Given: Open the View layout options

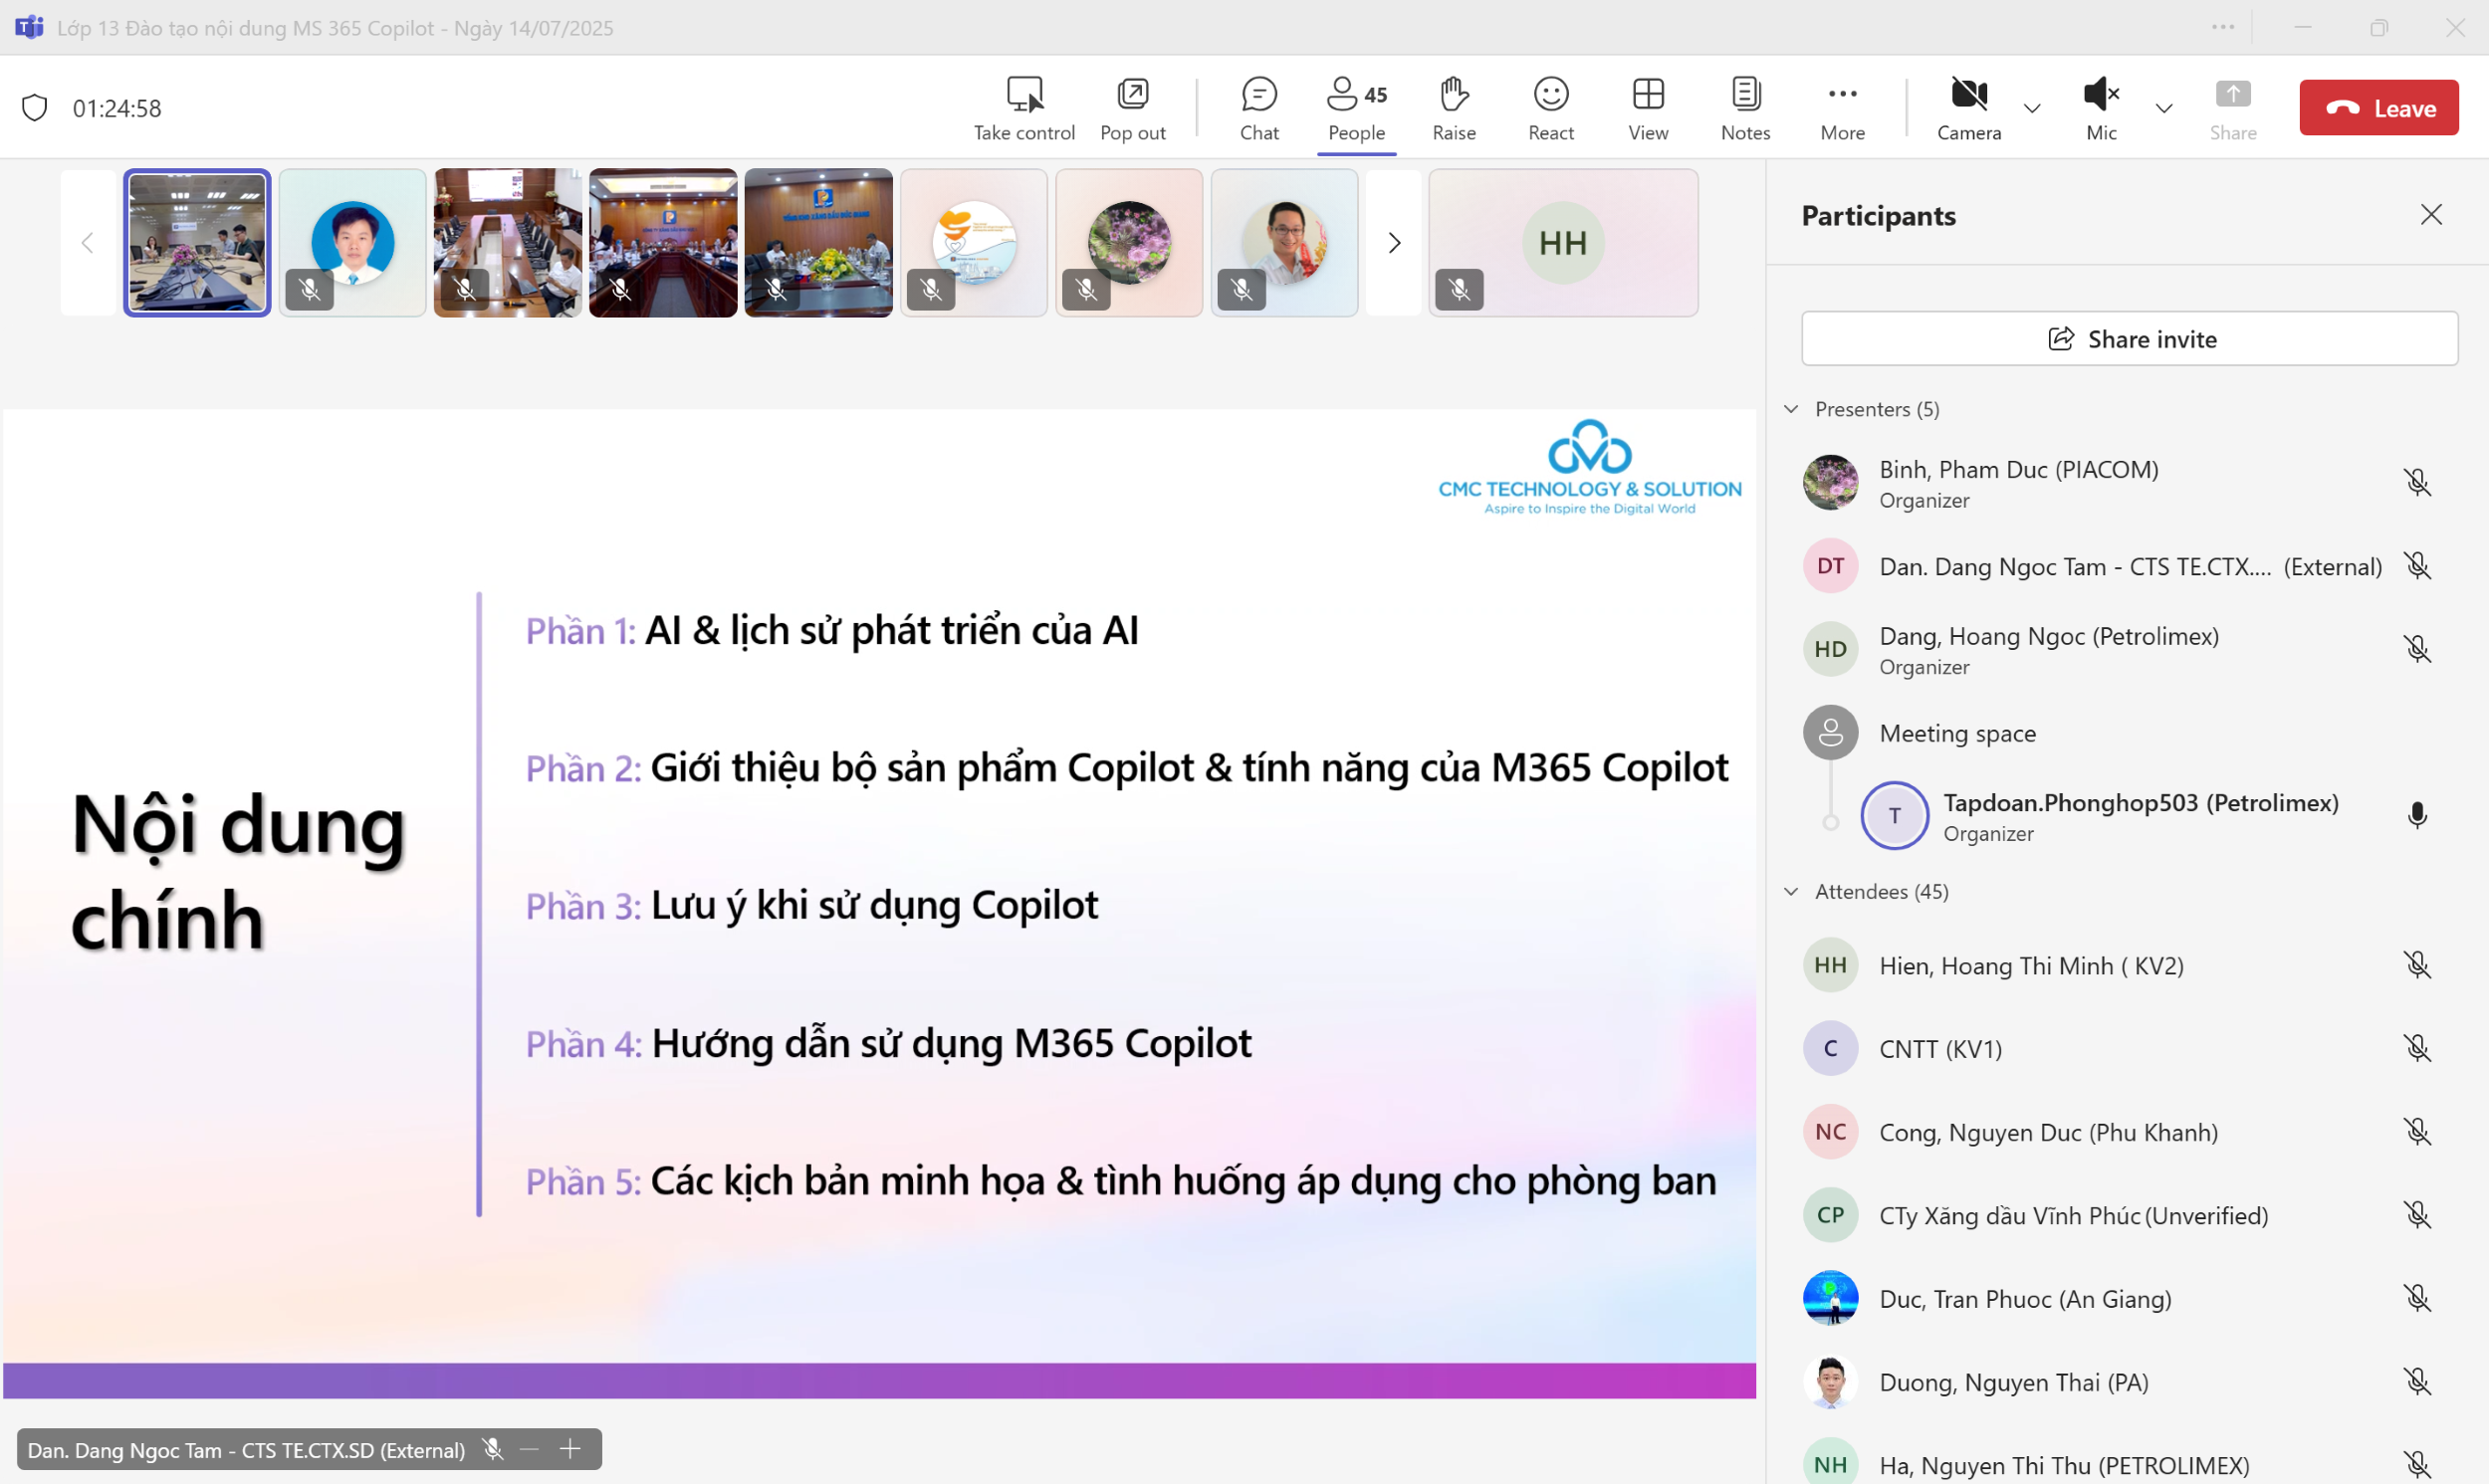Looking at the screenshot, I should 1647,106.
